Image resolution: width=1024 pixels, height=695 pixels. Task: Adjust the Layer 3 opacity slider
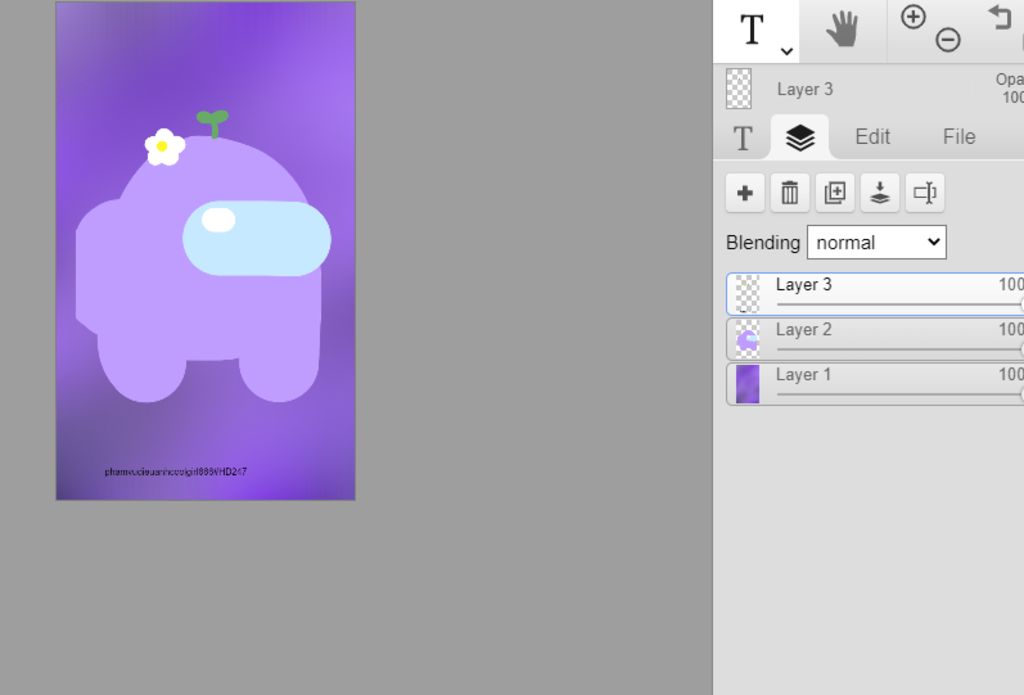(x=900, y=304)
